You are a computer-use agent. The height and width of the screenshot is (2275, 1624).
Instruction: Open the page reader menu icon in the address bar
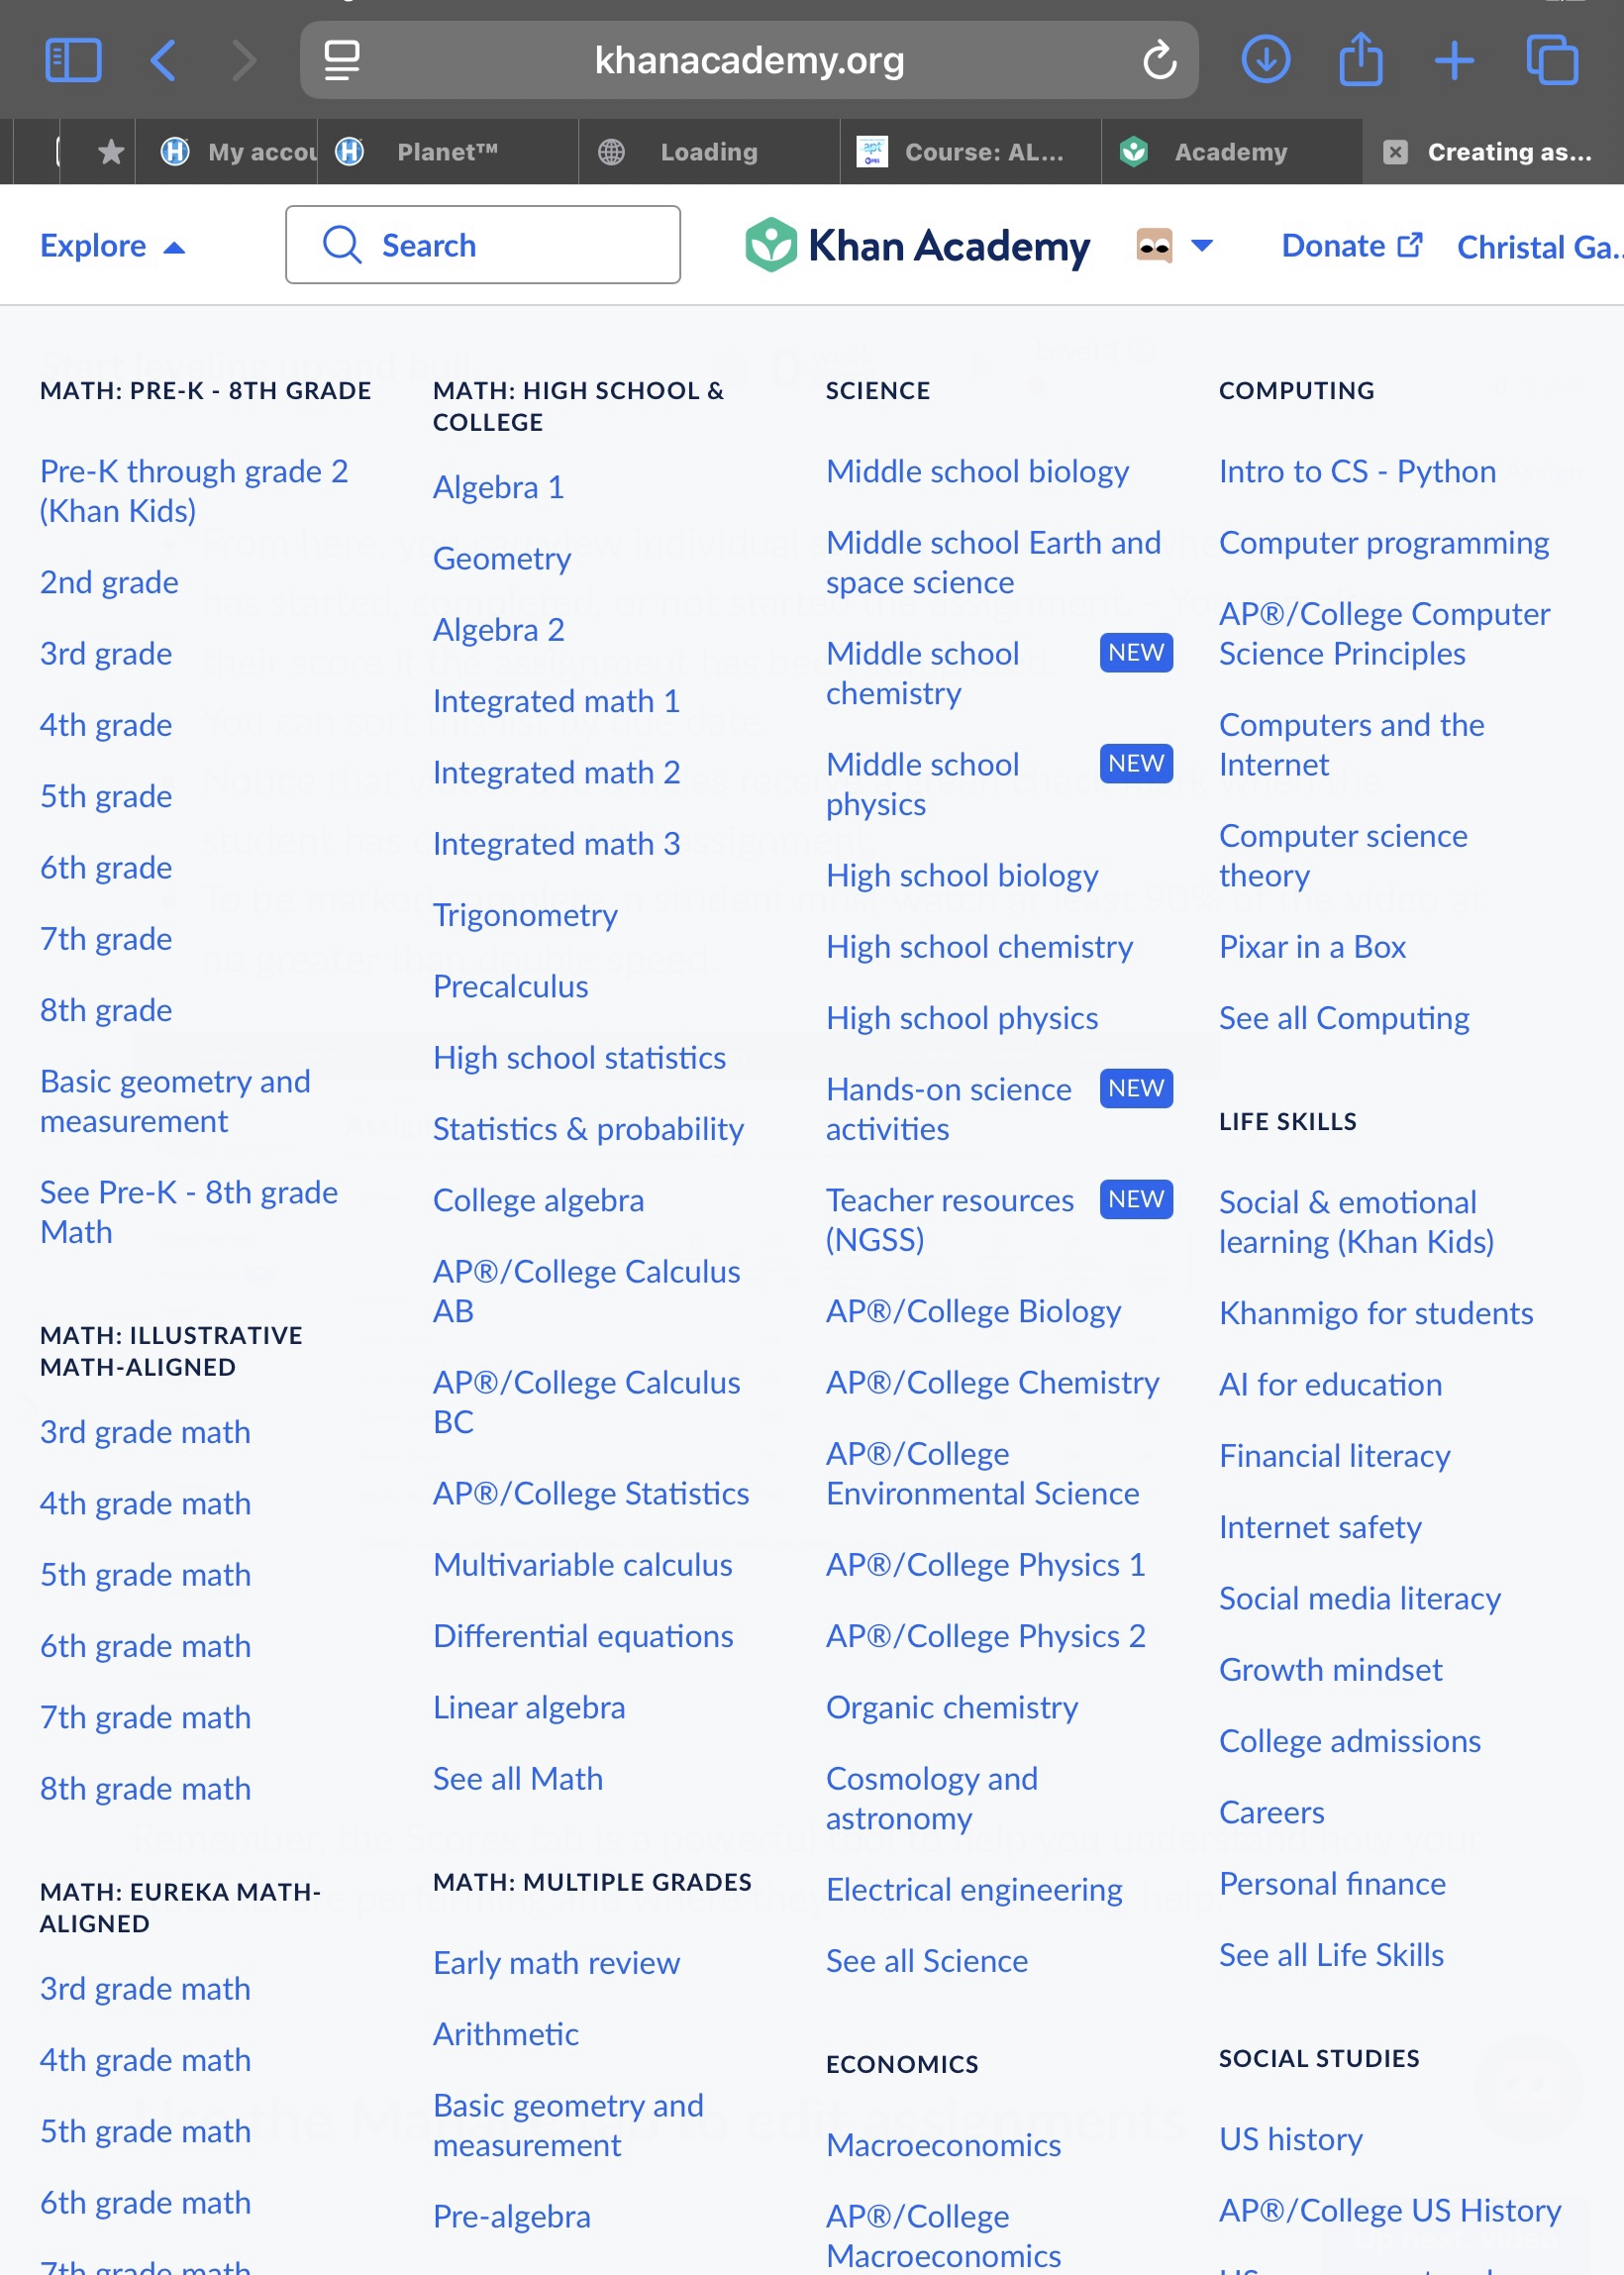coord(342,60)
